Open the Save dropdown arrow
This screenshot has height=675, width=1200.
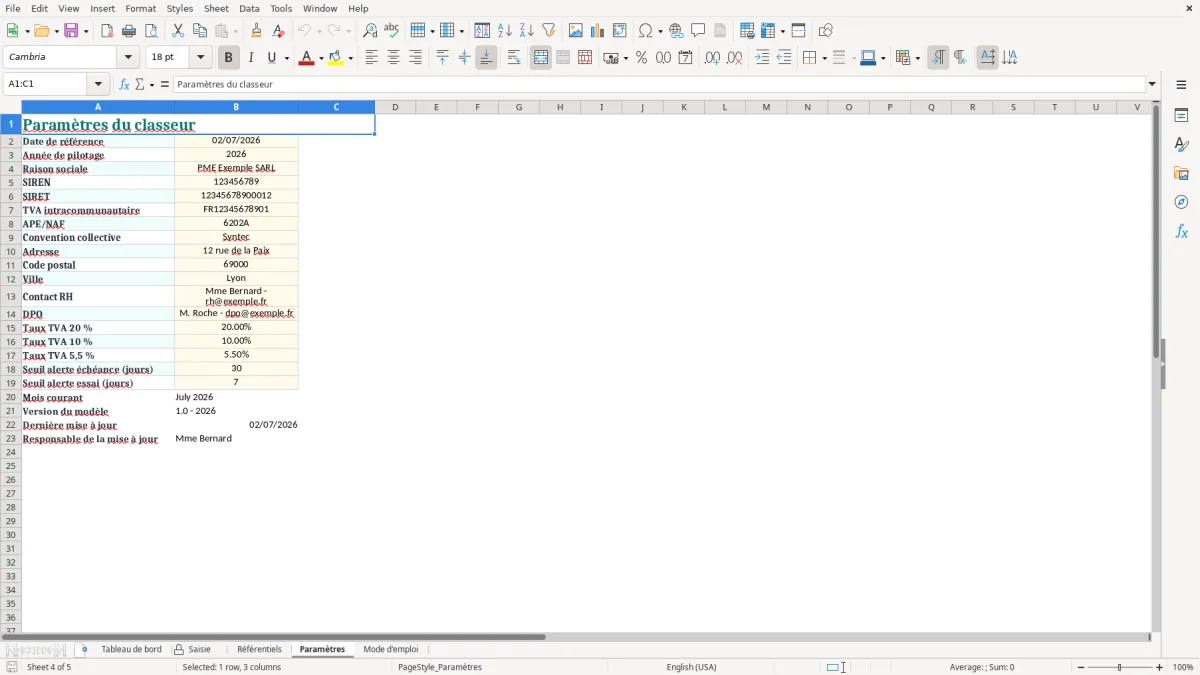(x=85, y=31)
